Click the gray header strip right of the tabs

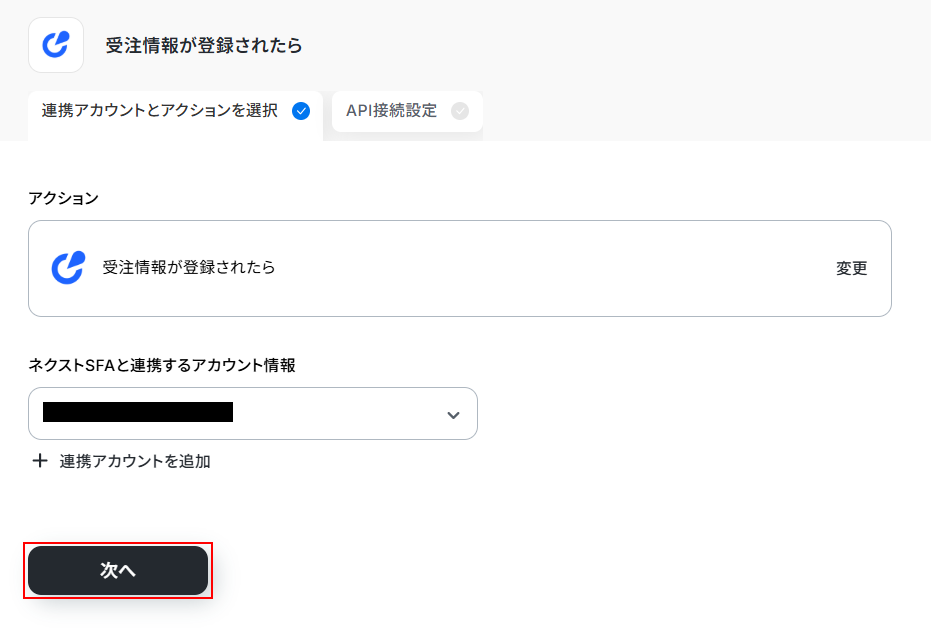click(x=700, y=115)
